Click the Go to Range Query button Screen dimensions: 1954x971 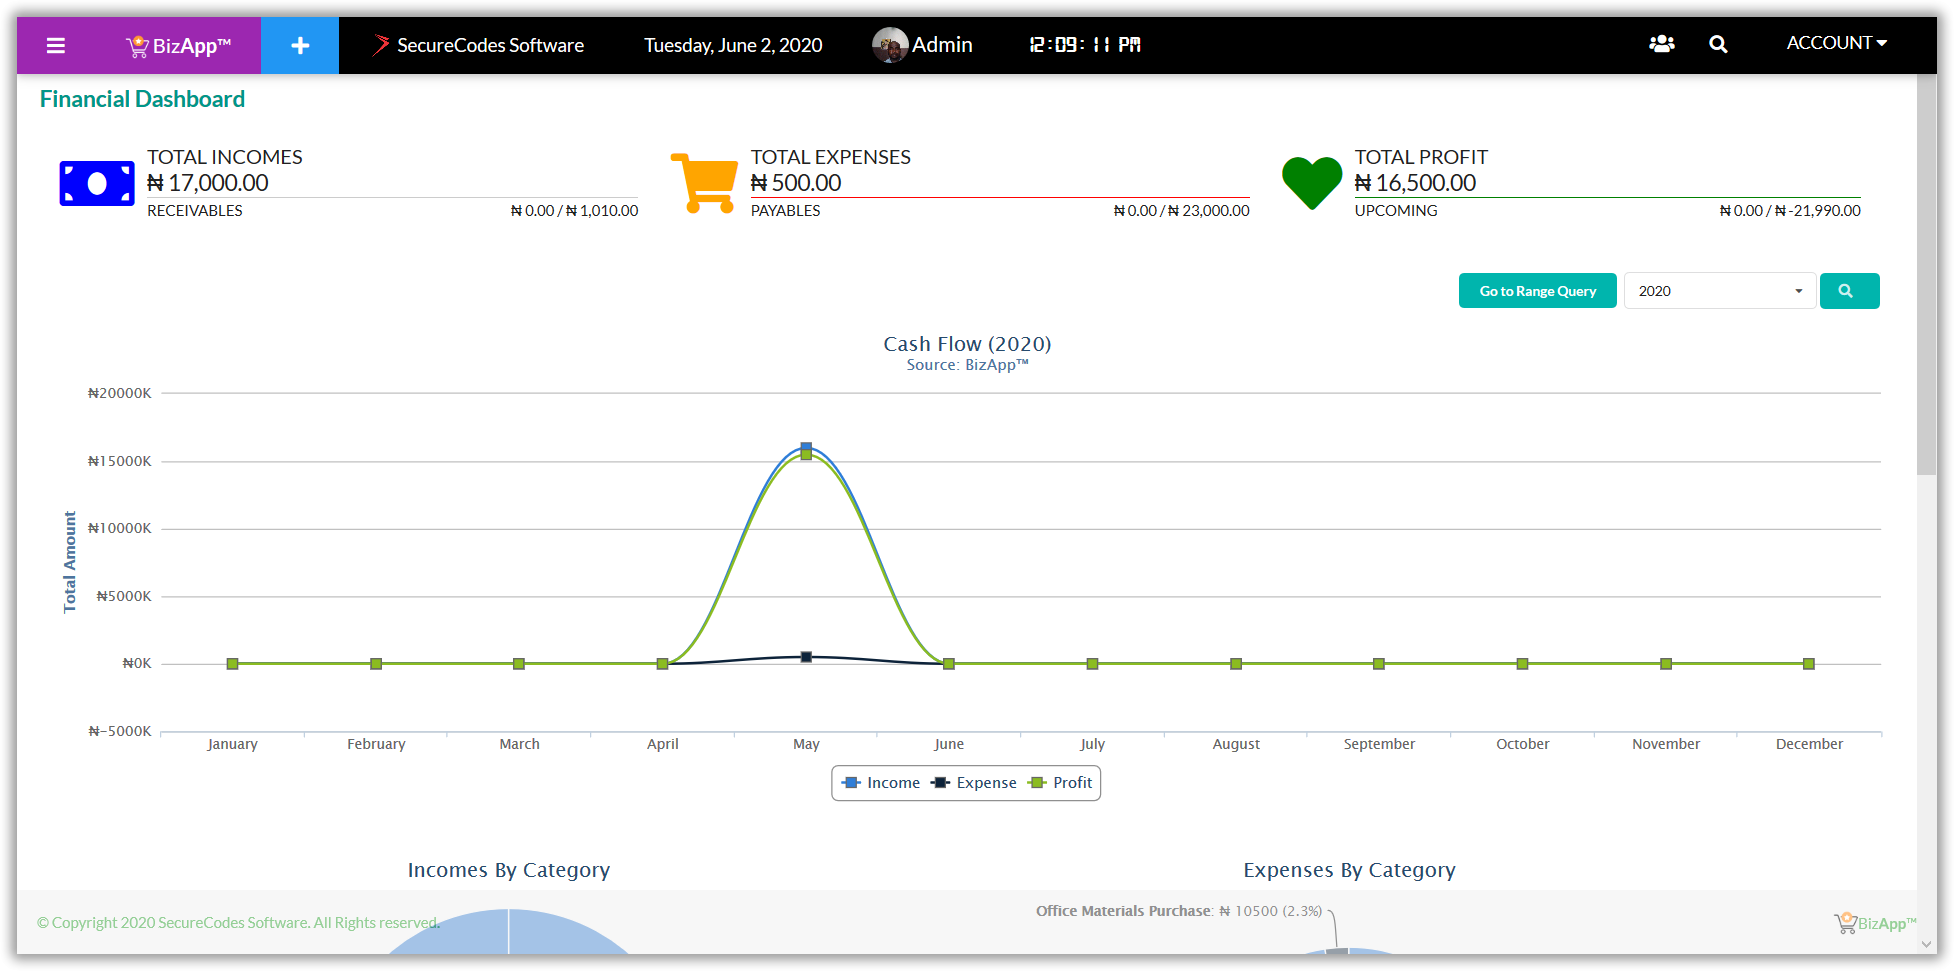coord(1537,291)
